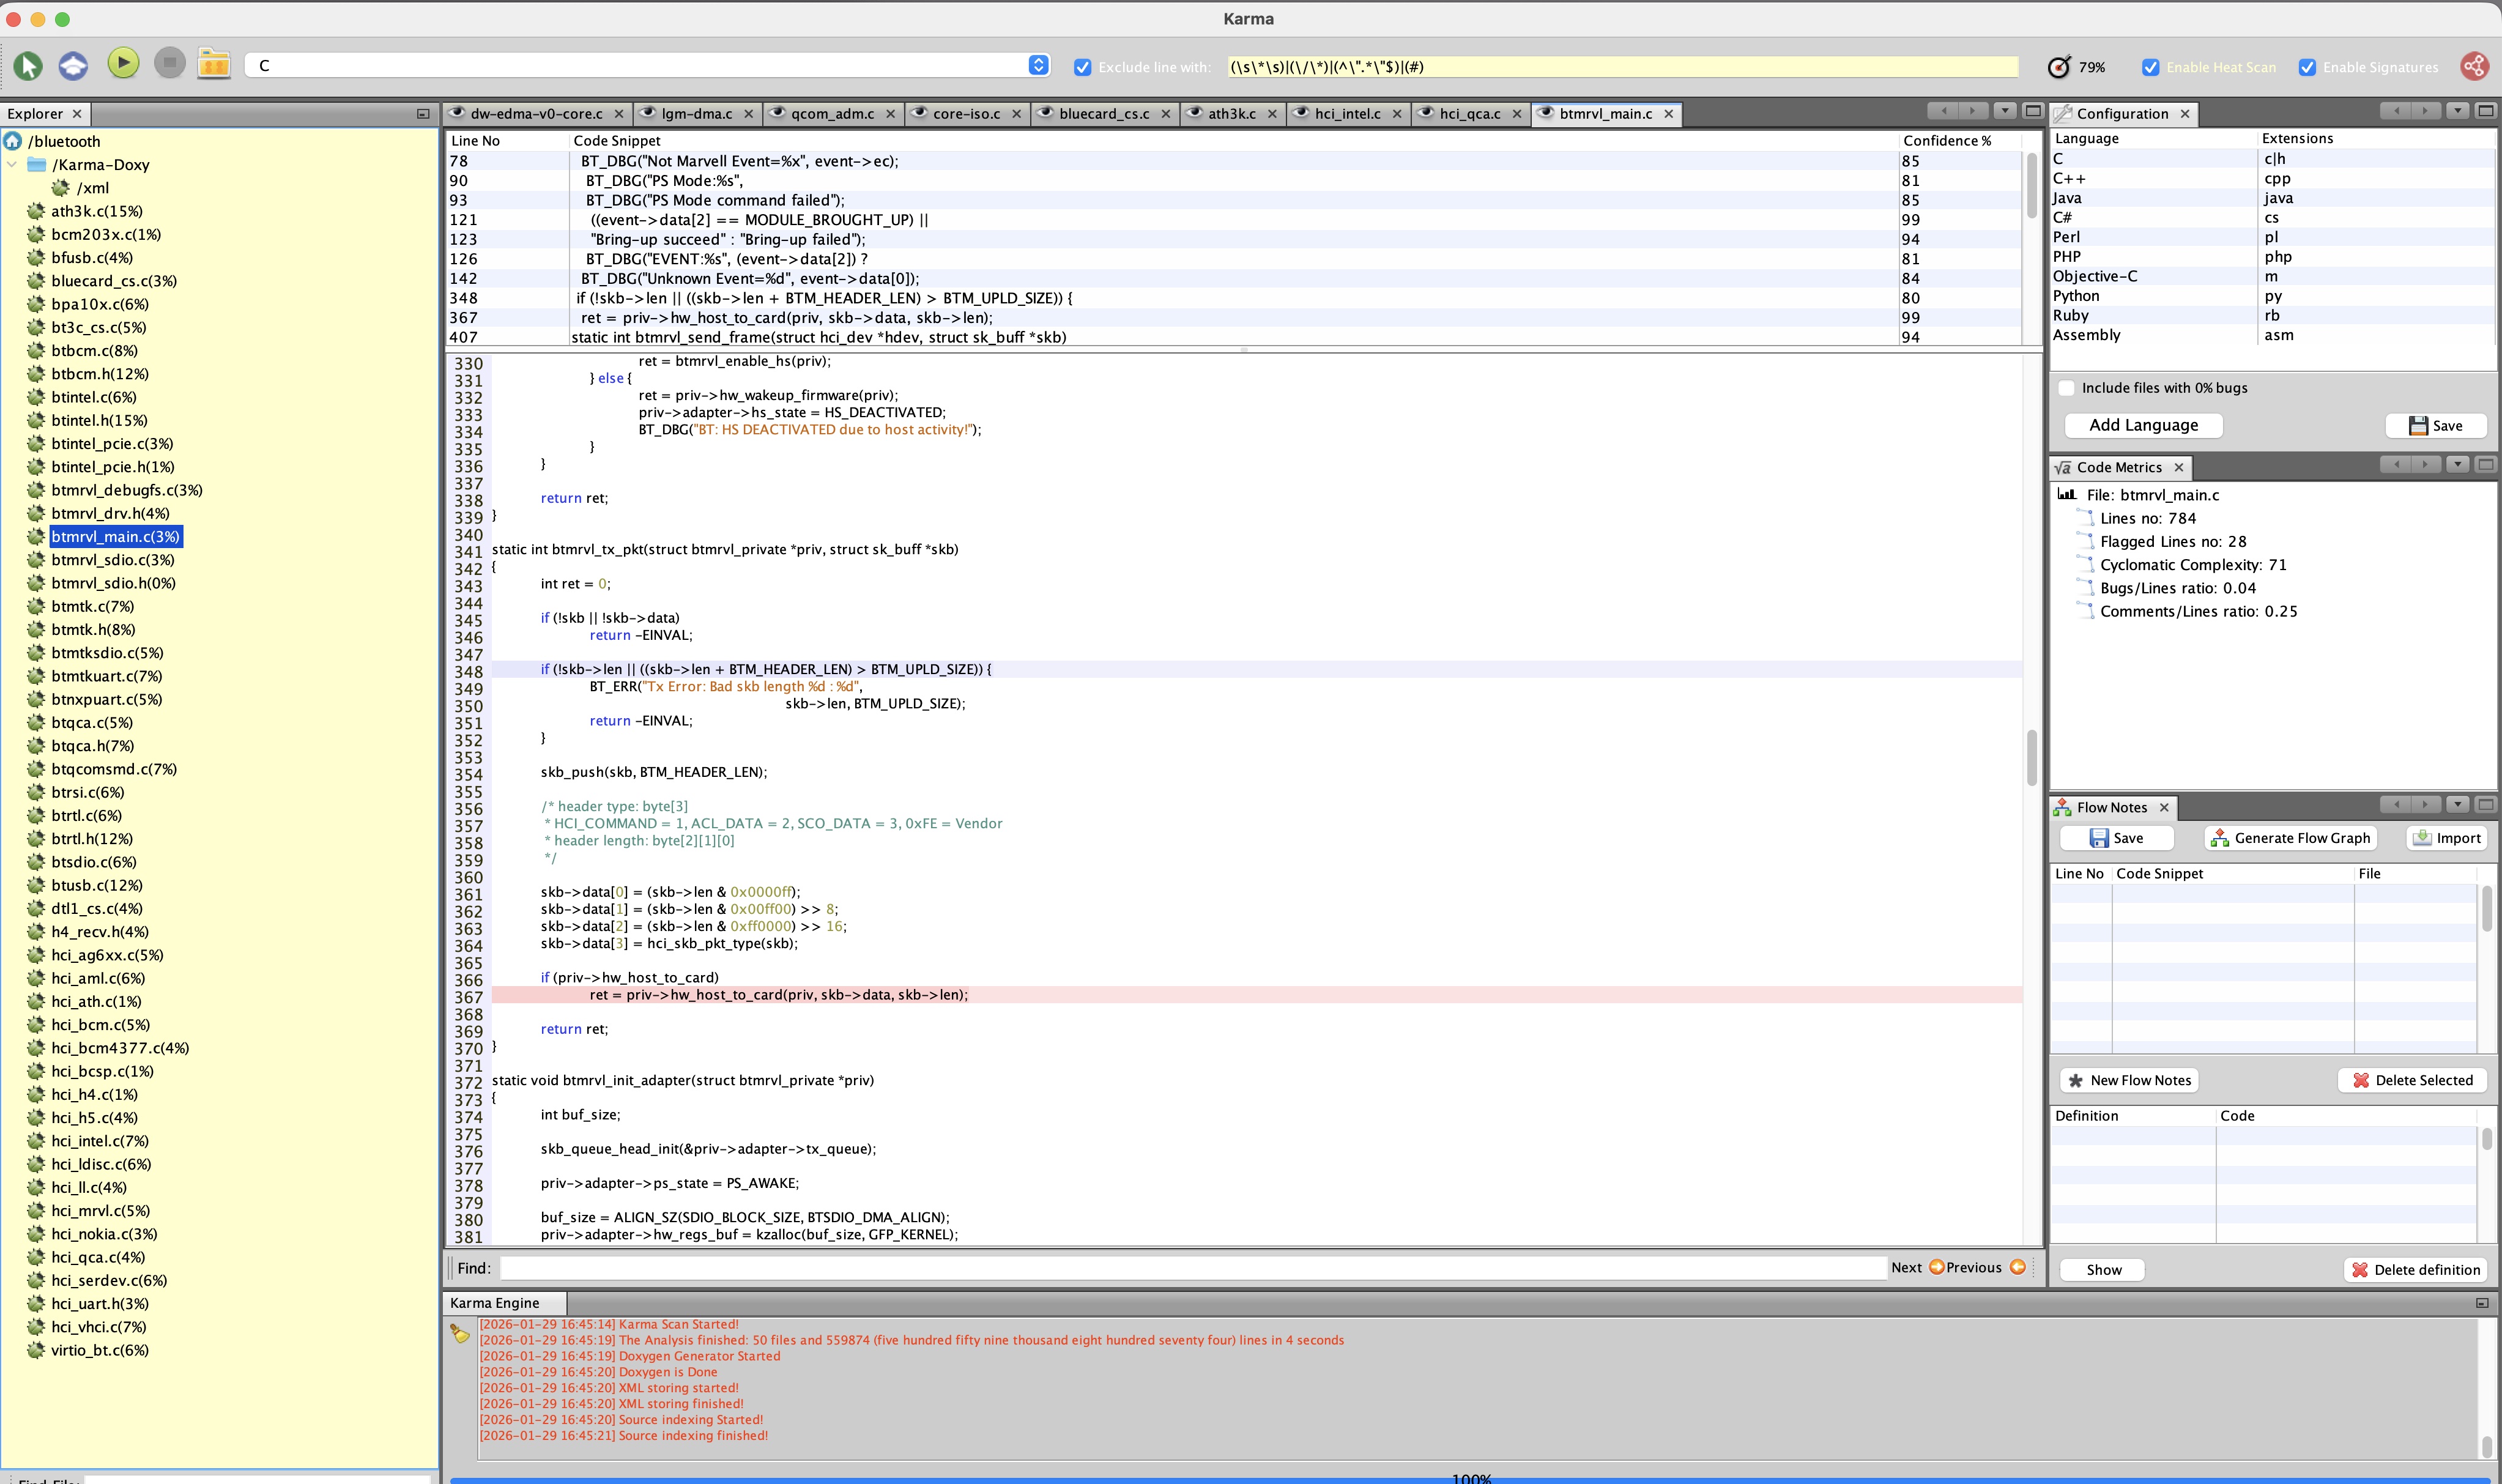The width and height of the screenshot is (2502, 1484).
Task: Click the blue graduation cap icon
Action: click(73, 66)
